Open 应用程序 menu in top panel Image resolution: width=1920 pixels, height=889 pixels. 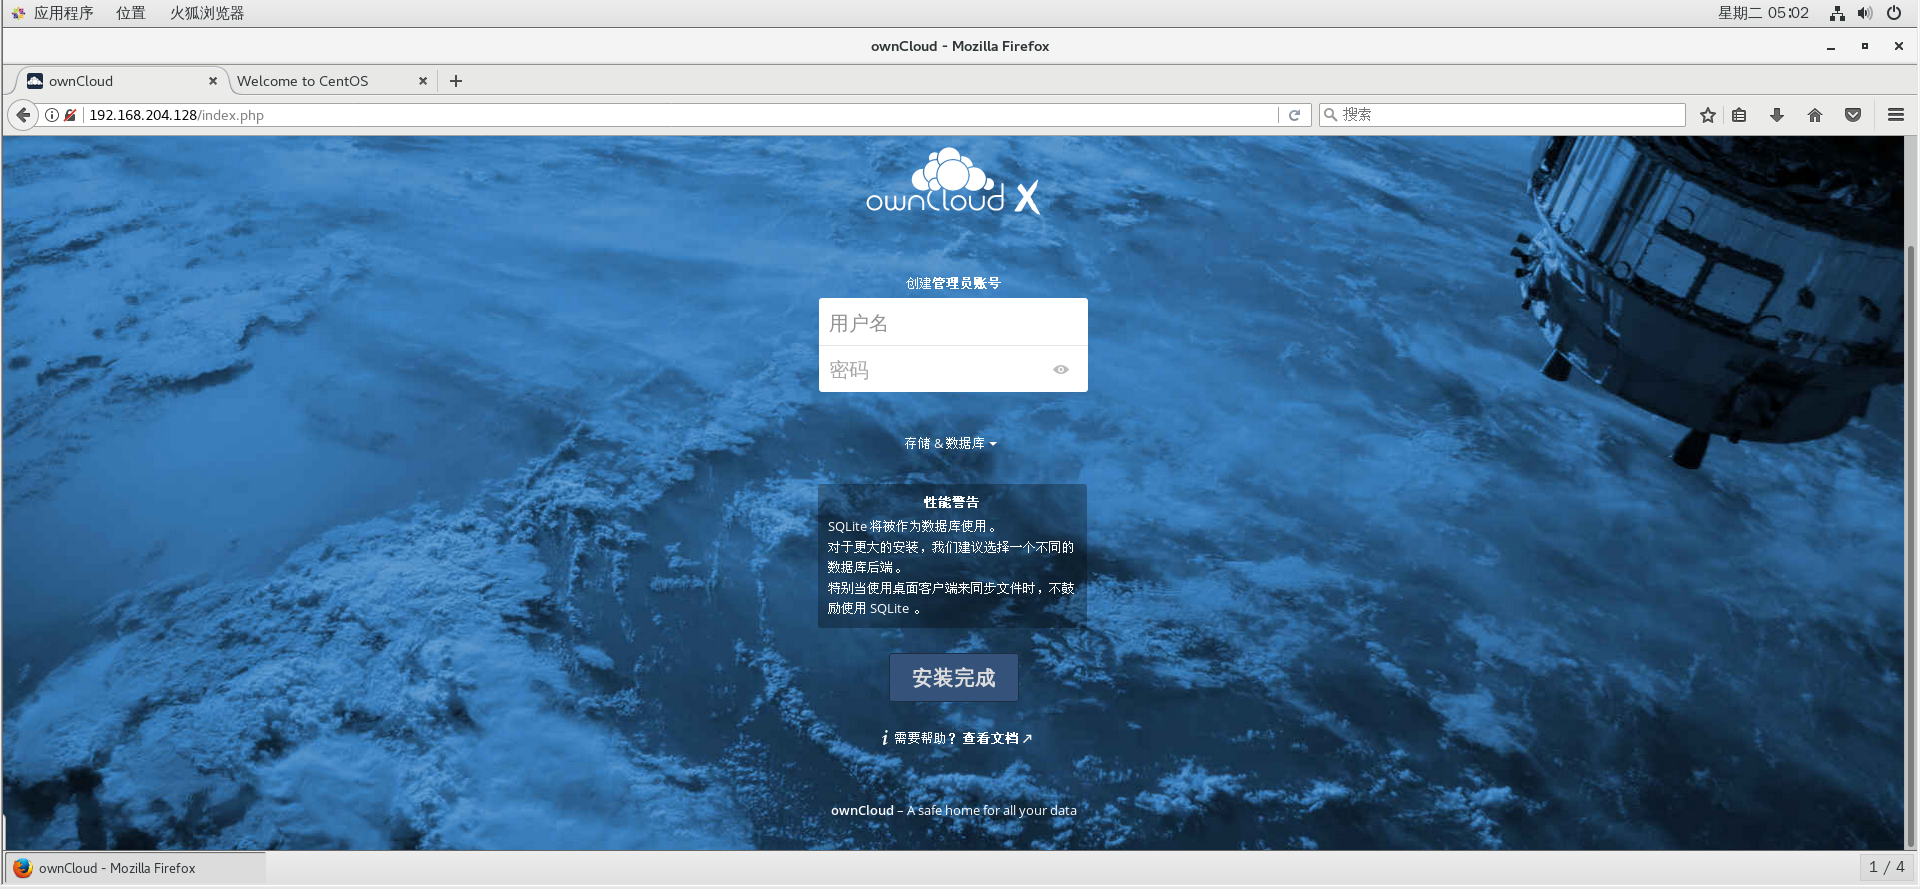tap(63, 13)
